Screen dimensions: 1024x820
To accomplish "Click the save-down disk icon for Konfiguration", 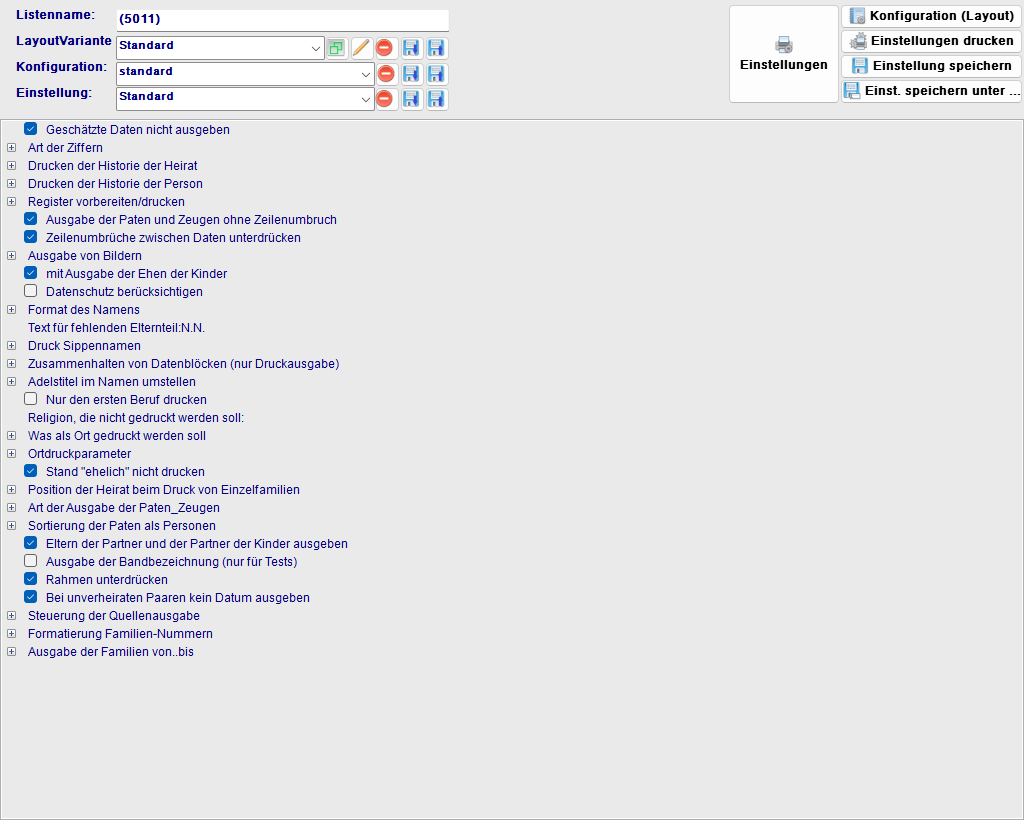I will pyautogui.click(x=411, y=73).
